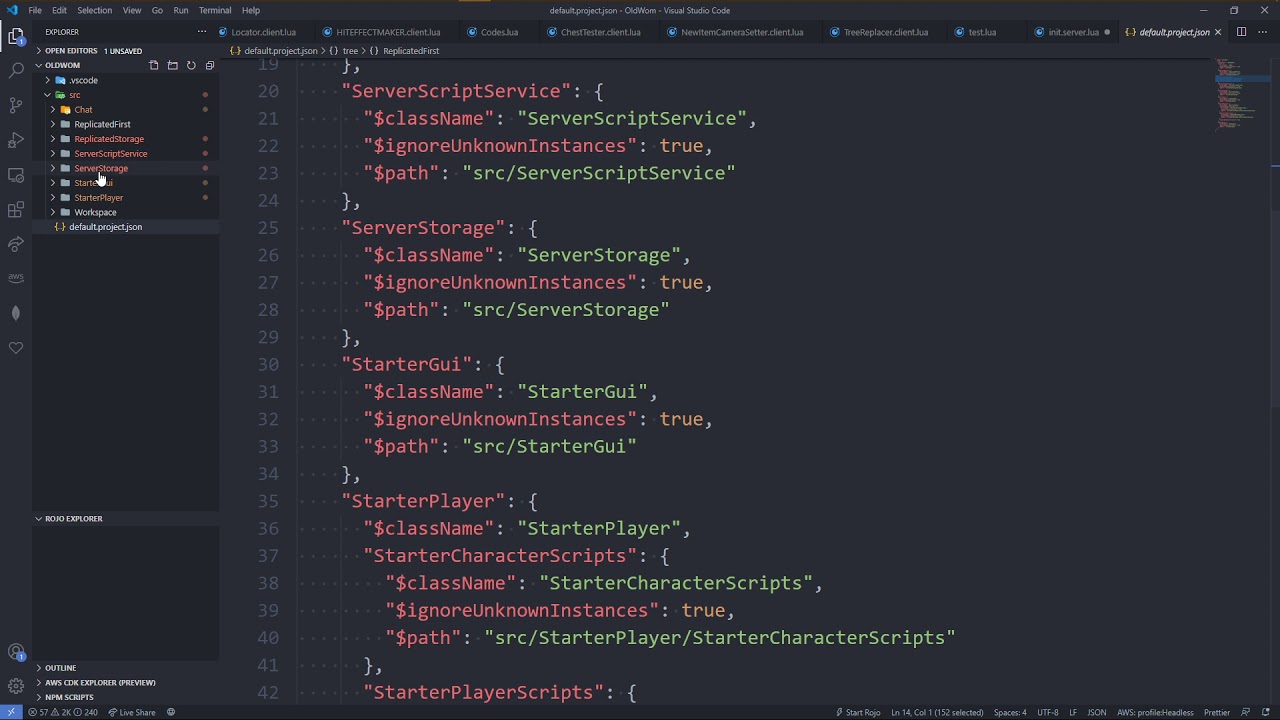Click the remote window status bar icon
1280x720 pixels.
point(11,712)
